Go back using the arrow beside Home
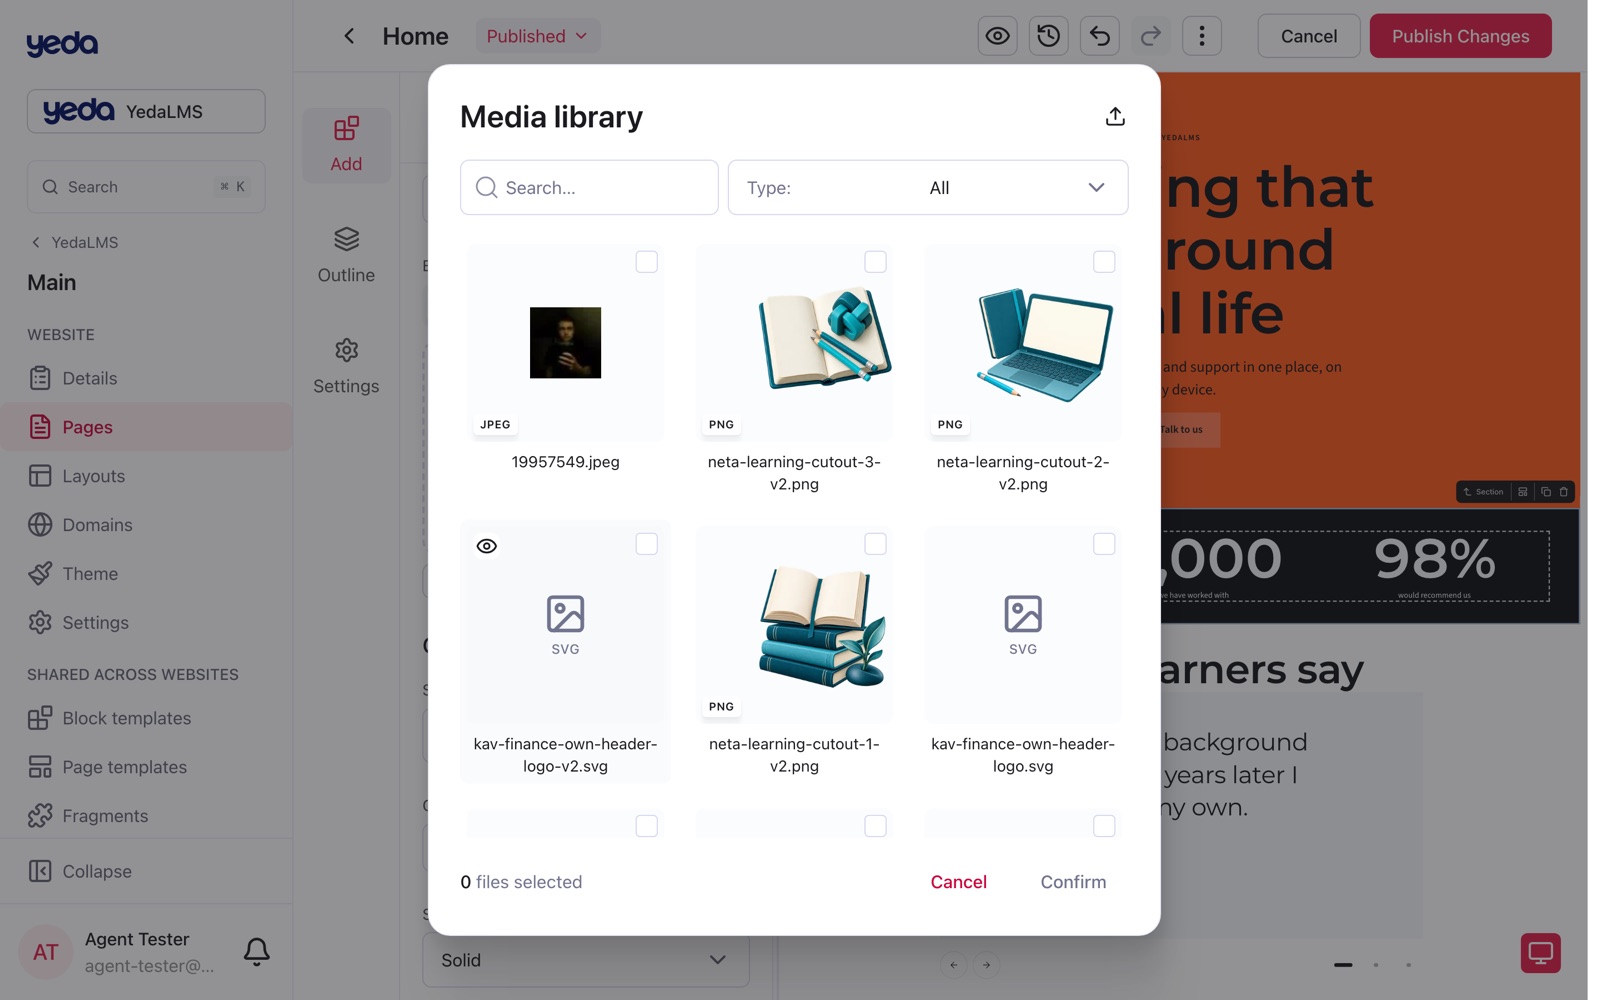This screenshot has height=1000, width=1600. [x=349, y=36]
